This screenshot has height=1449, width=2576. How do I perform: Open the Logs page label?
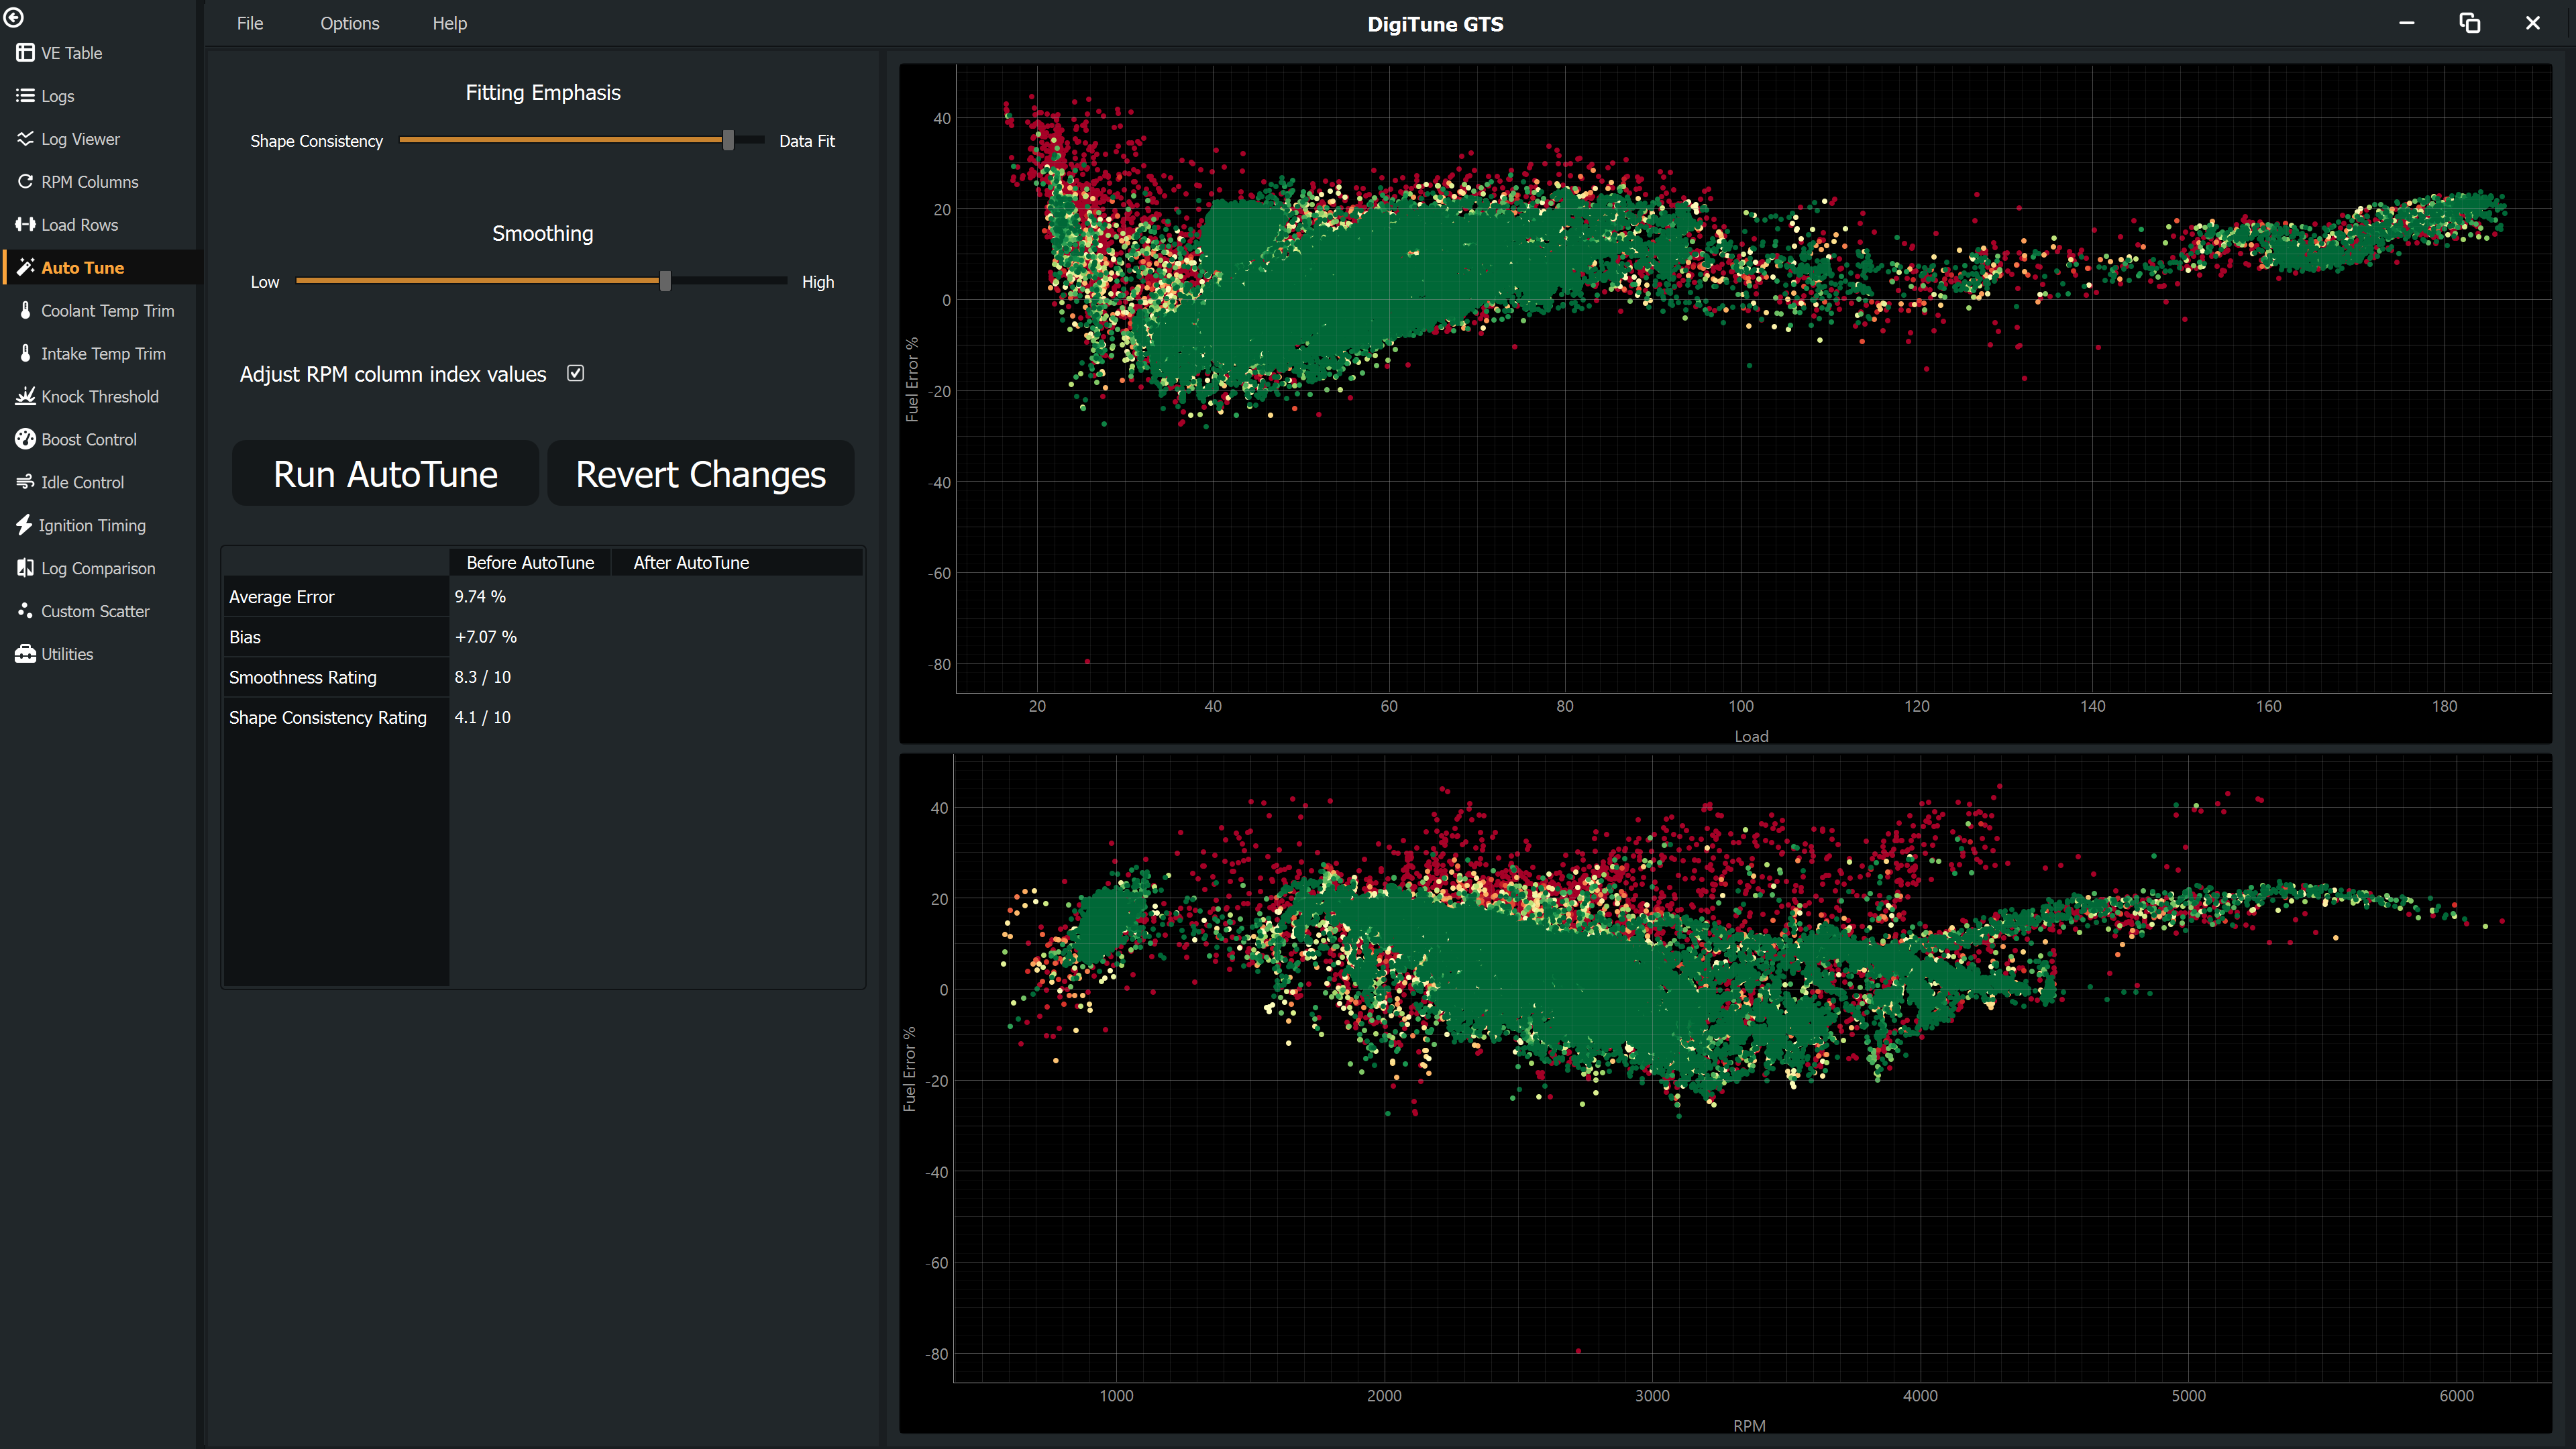point(57,96)
